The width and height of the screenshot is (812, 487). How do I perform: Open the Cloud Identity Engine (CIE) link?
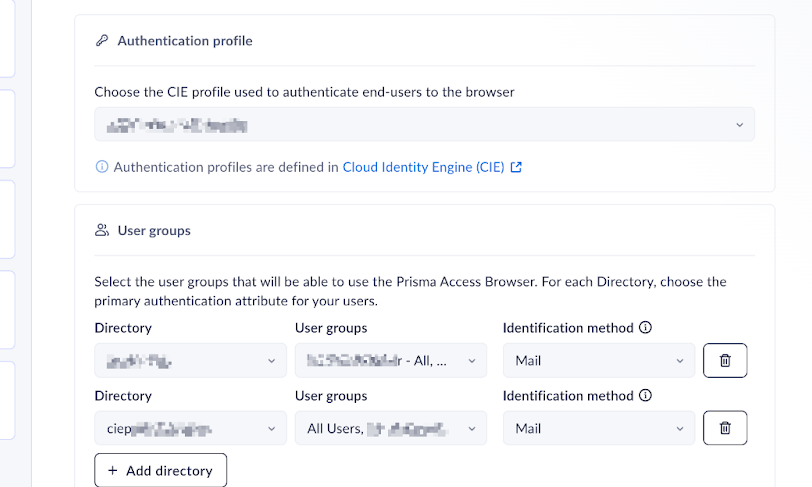pos(423,167)
